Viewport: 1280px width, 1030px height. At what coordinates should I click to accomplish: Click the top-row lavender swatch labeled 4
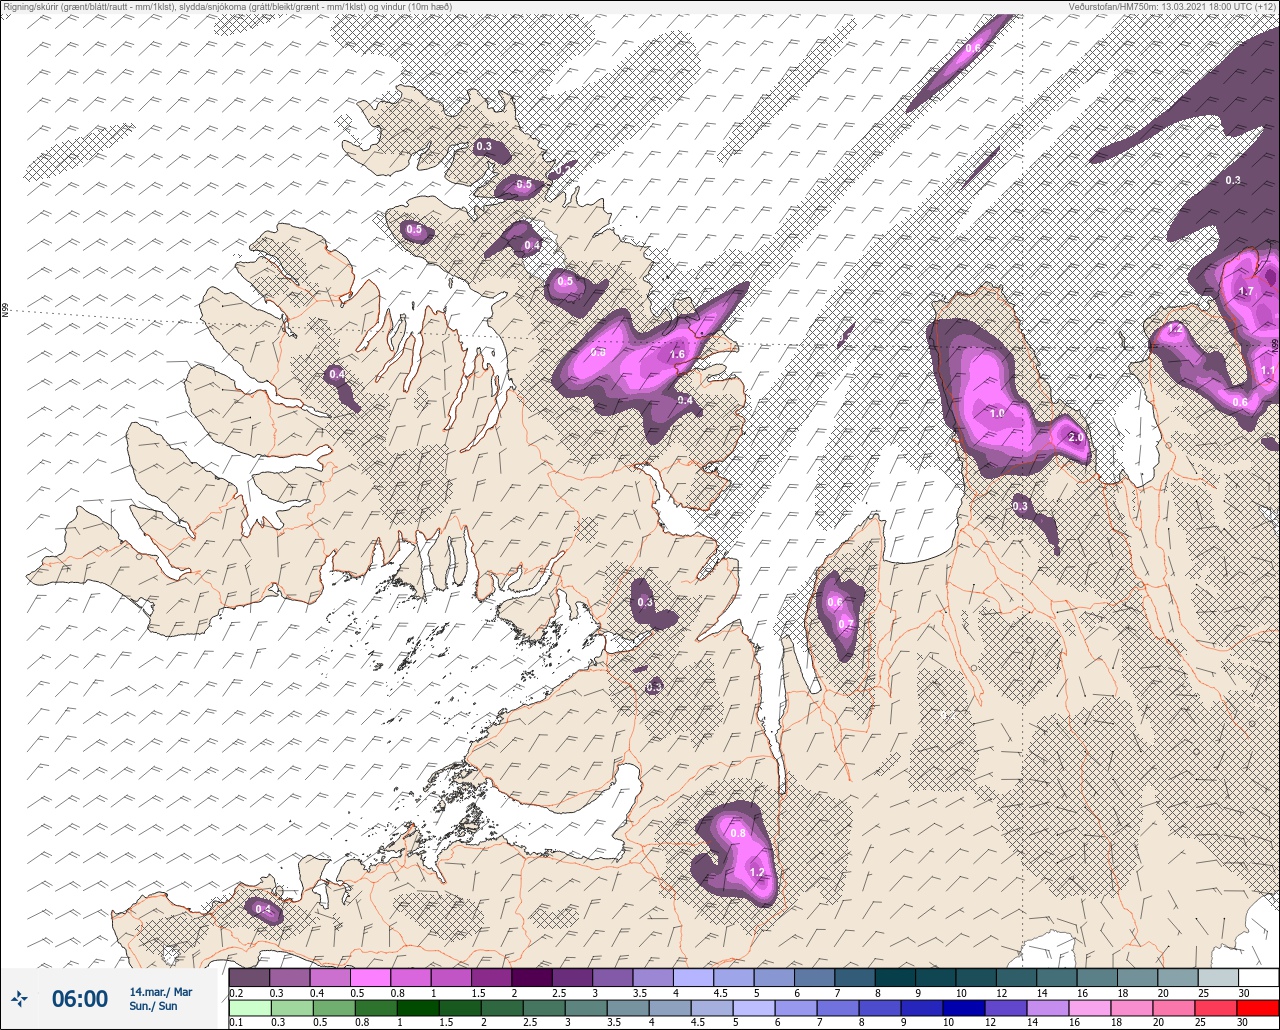click(x=693, y=977)
